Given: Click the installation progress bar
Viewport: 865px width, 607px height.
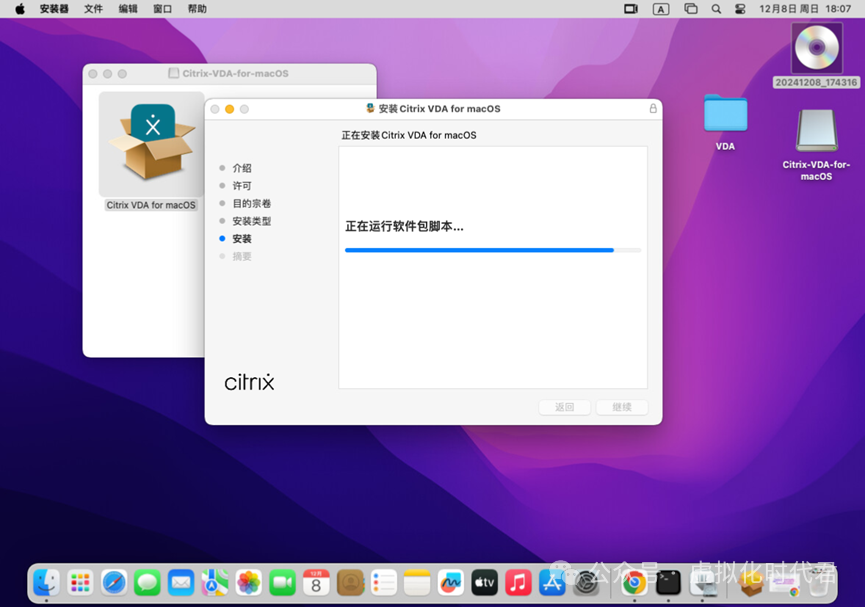Looking at the screenshot, I should (493, 250).
